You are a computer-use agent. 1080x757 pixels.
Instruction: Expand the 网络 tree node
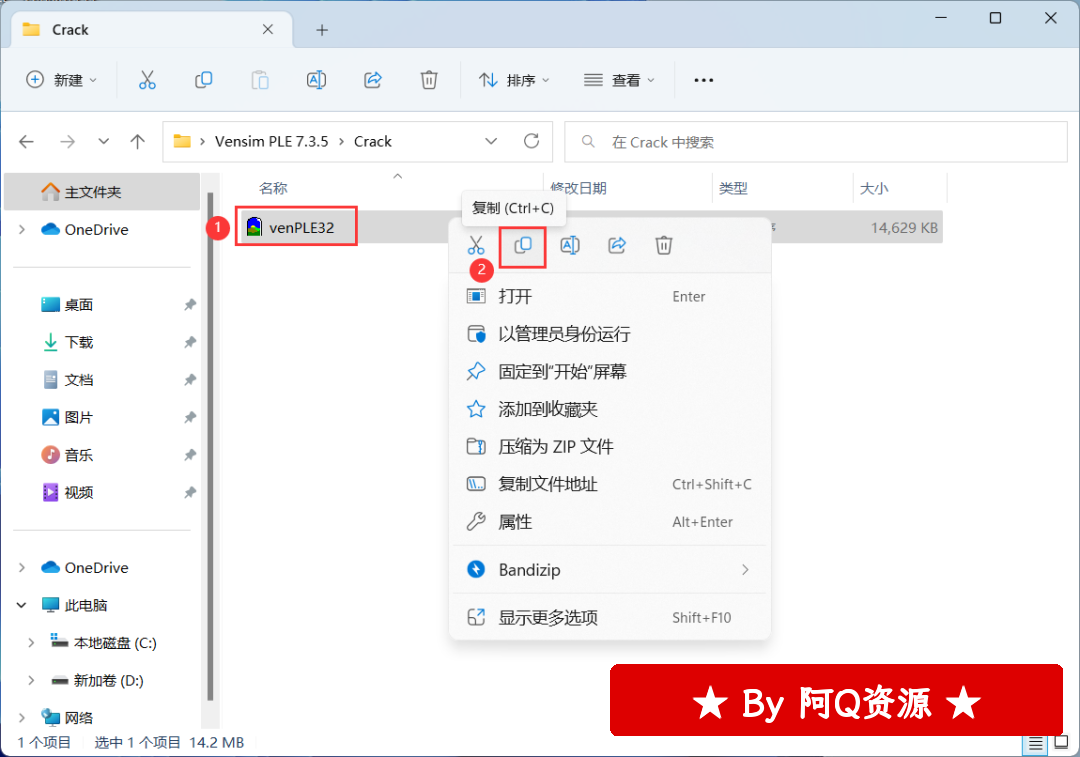click(x=21, y=718)
